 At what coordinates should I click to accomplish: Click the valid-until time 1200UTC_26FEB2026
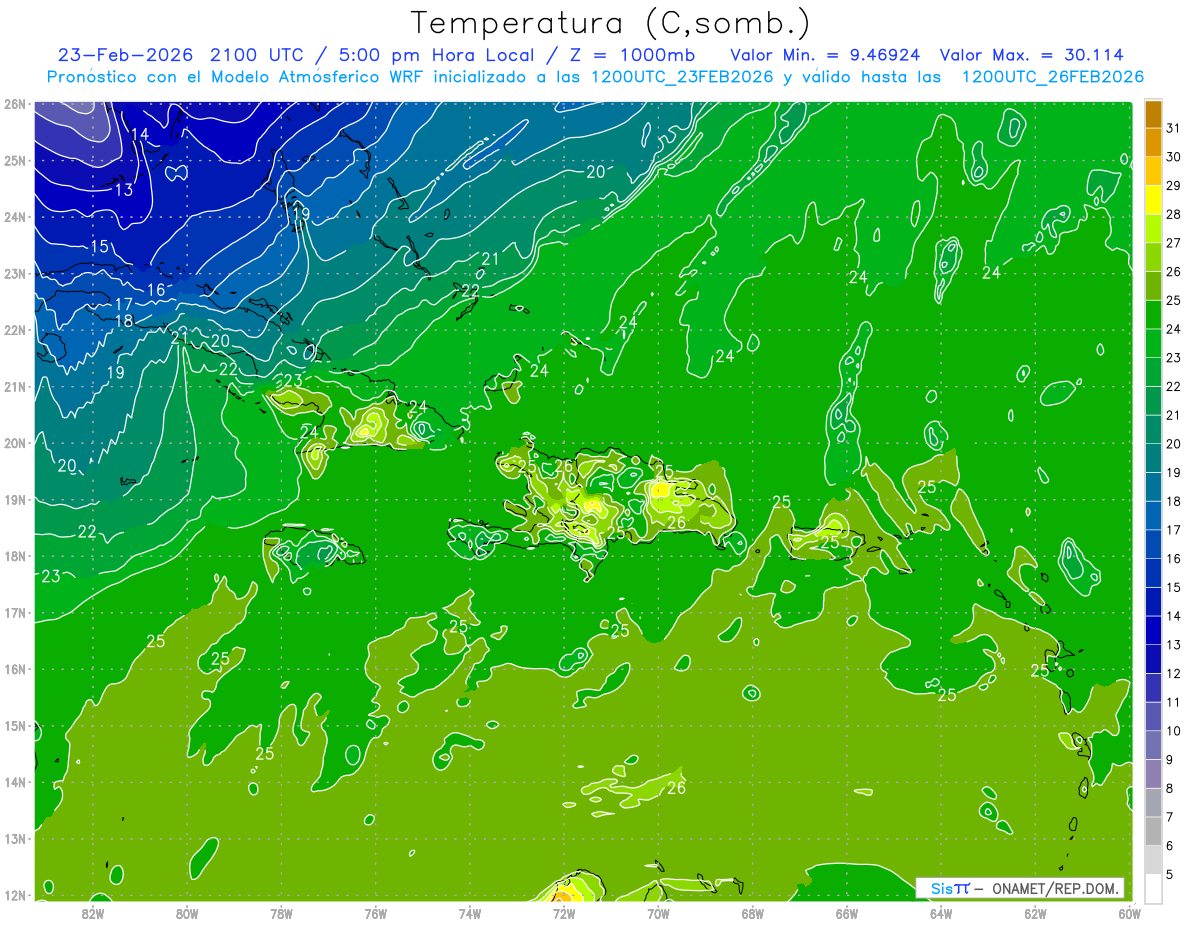pos(1053,77)
